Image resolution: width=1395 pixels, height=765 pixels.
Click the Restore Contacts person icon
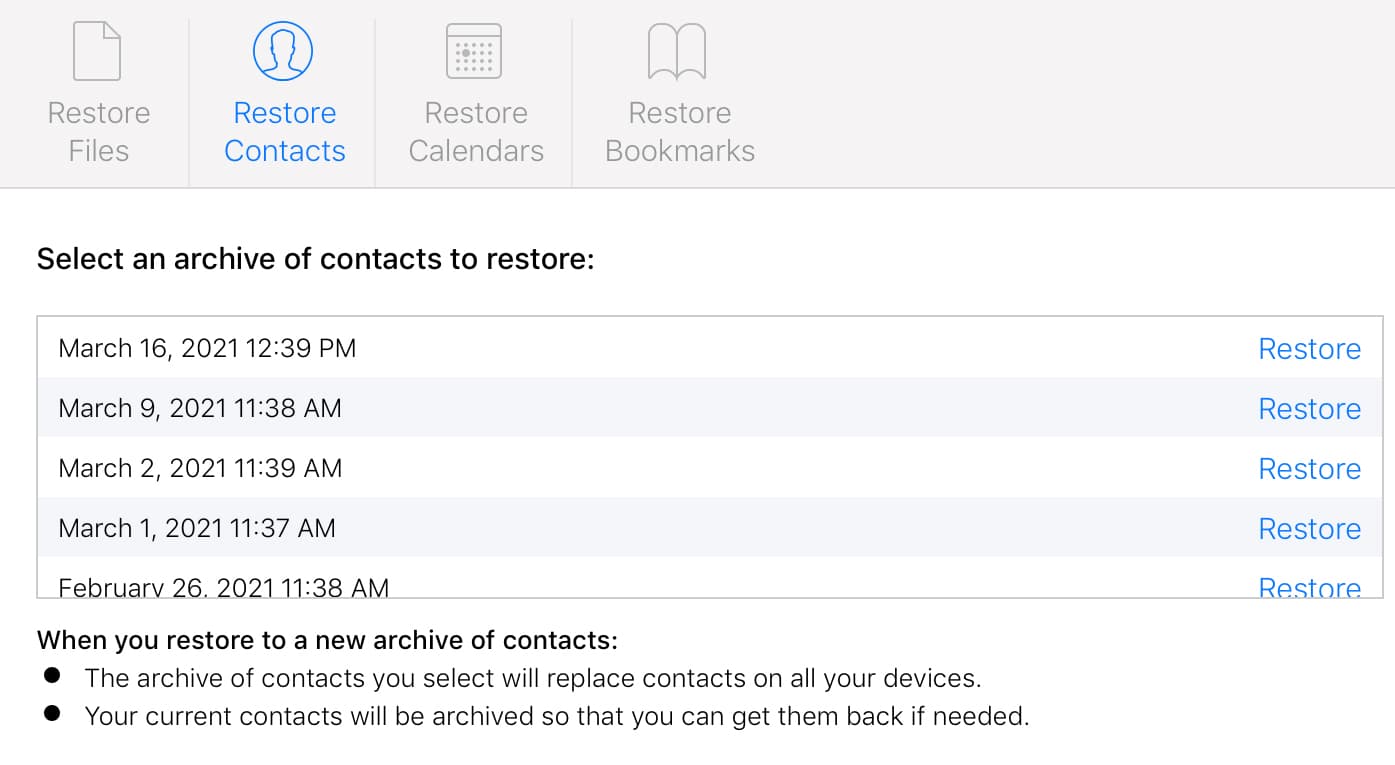[x=283, y=51]
